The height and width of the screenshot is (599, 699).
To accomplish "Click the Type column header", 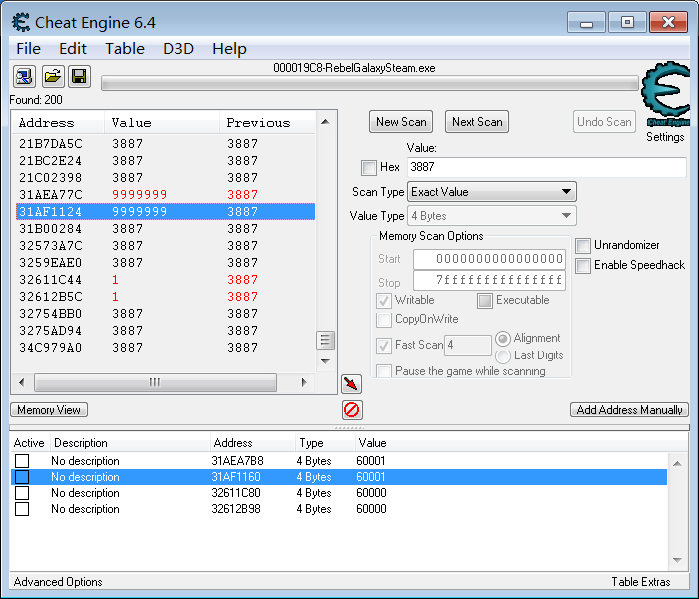I will pos(325,443).
